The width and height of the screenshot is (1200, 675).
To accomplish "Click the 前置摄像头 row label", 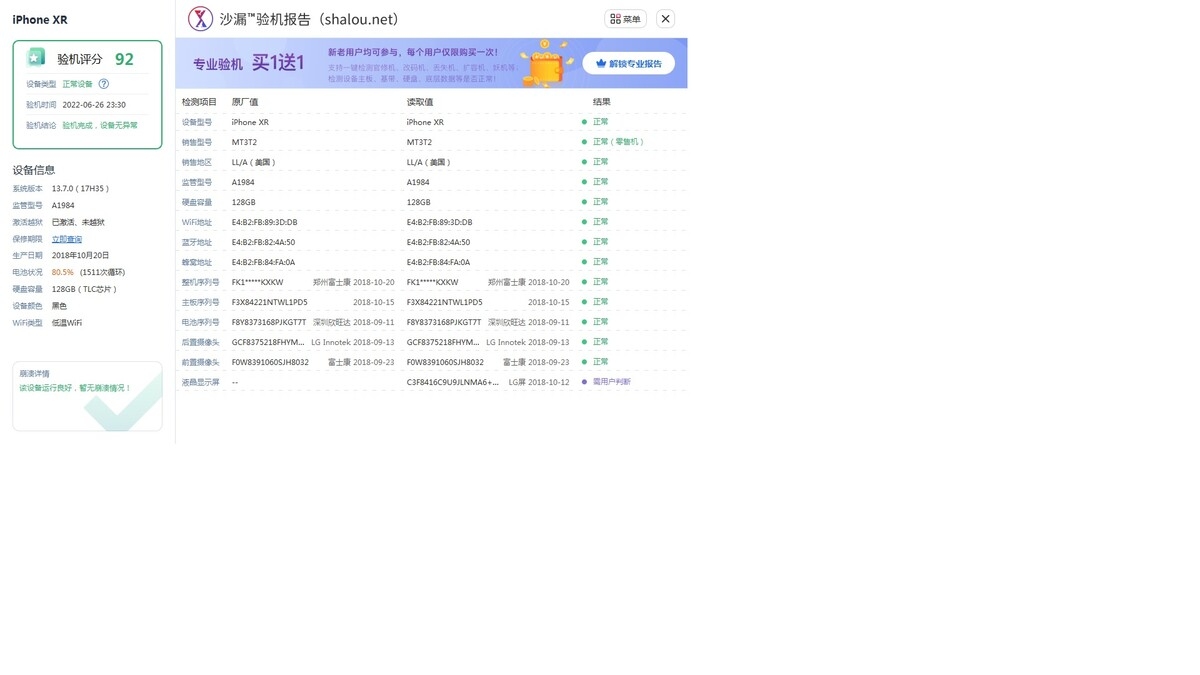I will (200, 362).
